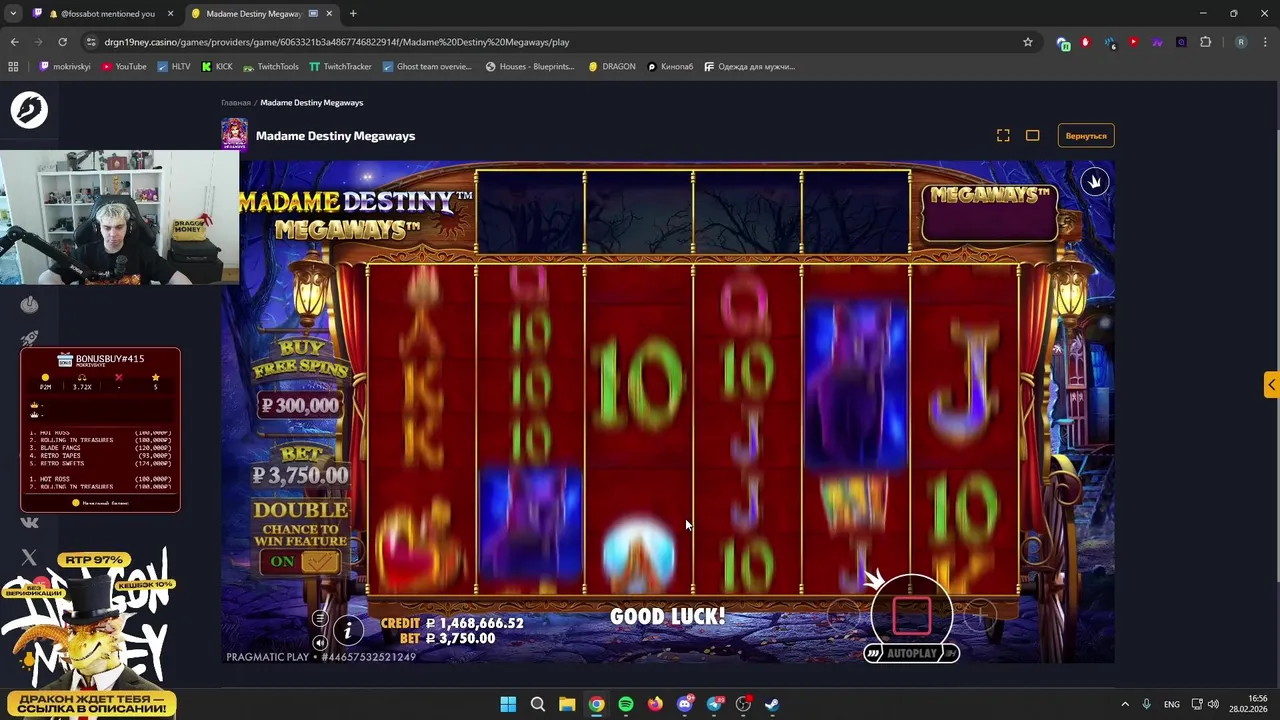The width and height of the screenshot is (1280, 720).
Task: Open the Windows Start menu
Action: pyautogui.click(x=508, y=704)
